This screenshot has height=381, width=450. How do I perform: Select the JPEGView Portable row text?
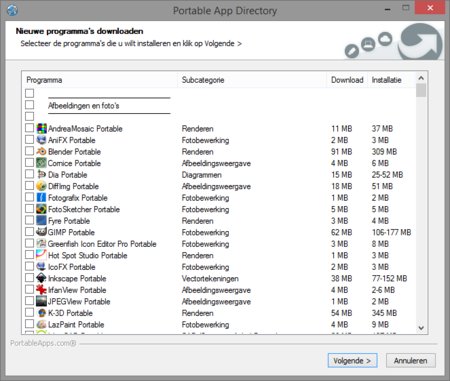coord(79,302)
